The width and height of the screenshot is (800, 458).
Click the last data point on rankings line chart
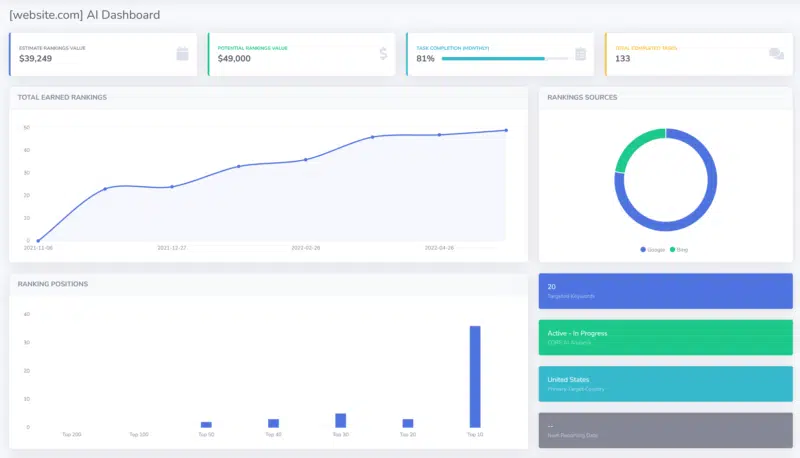point(506,130)
